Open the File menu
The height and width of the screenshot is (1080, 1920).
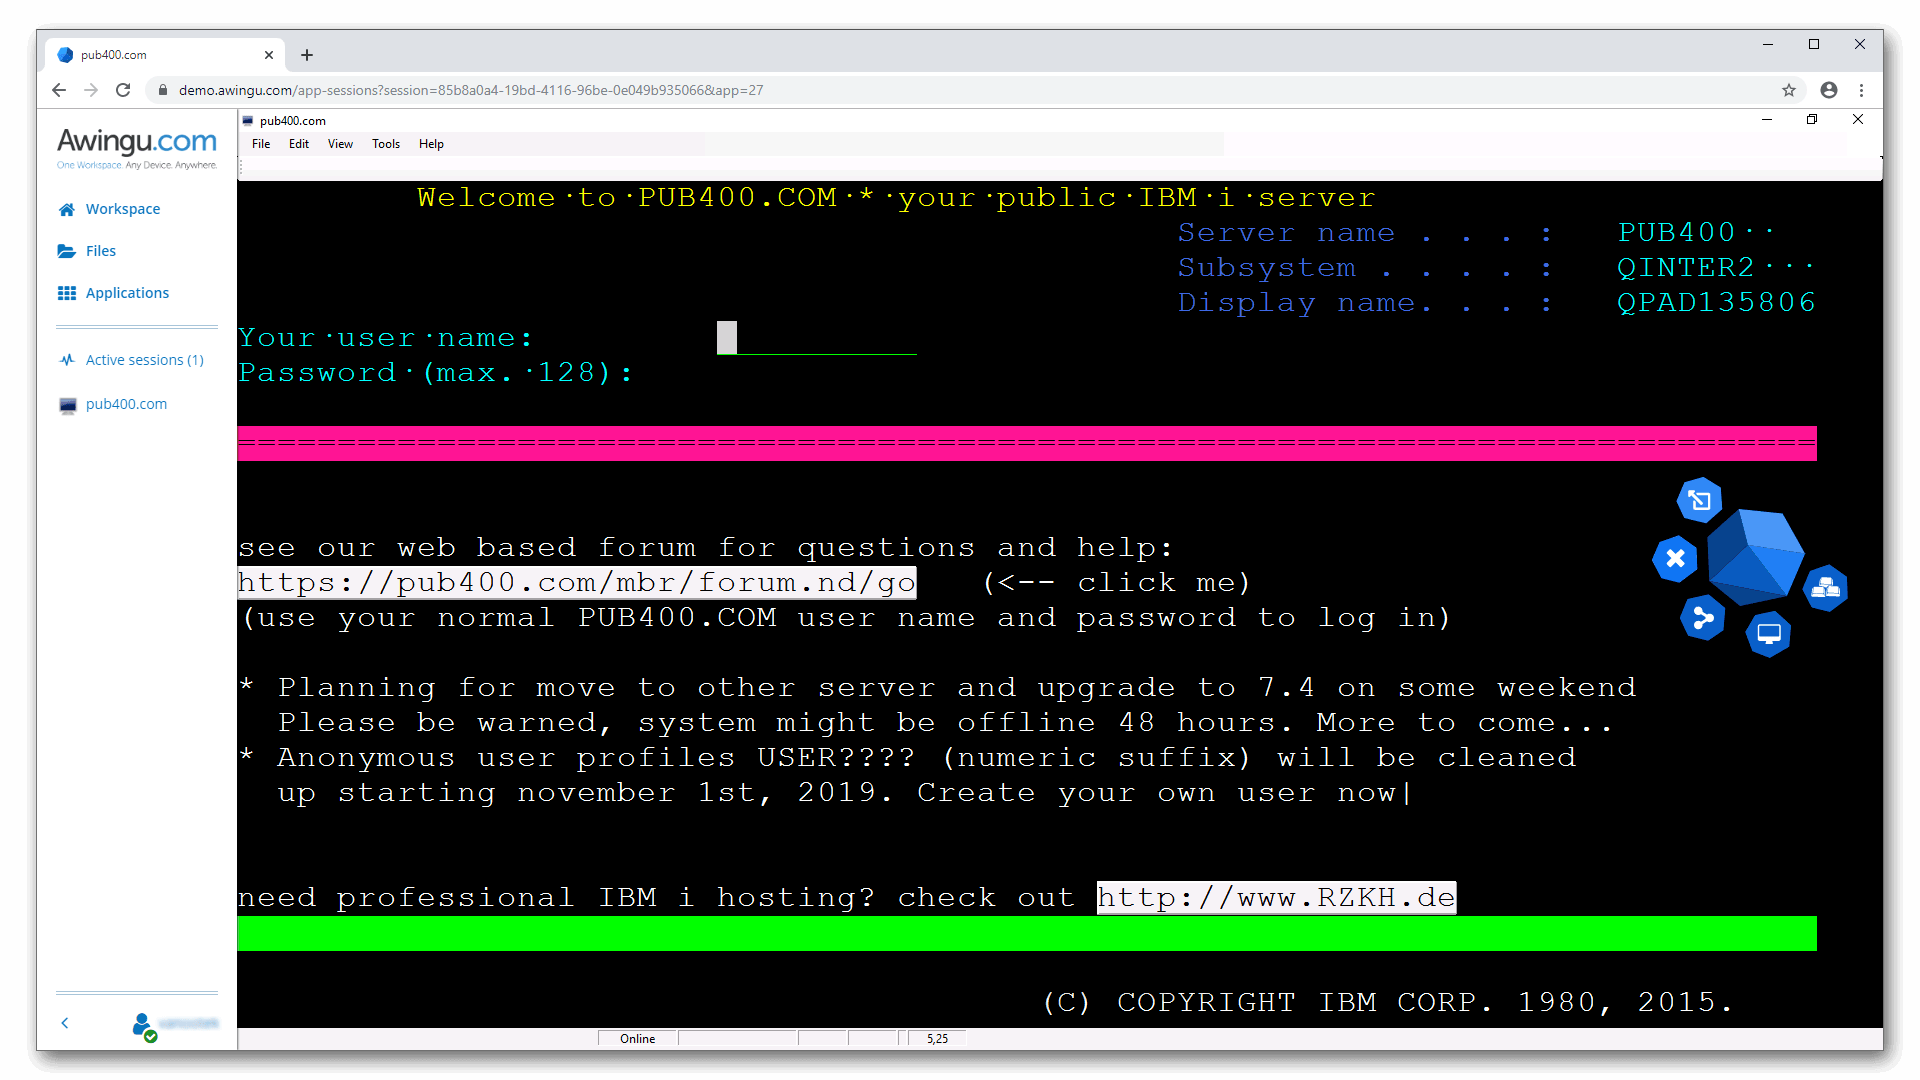(261, 144)
